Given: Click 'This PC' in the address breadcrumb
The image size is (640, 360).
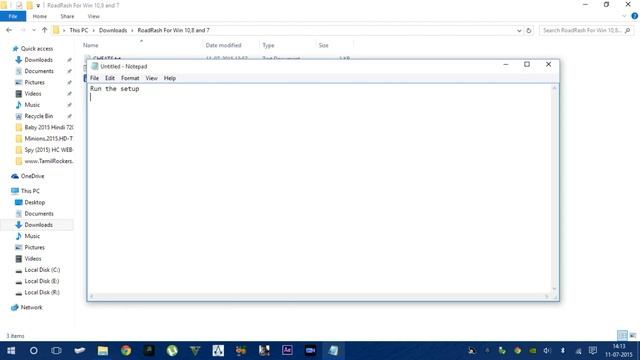Looking at the screenshot, I should (x=79, y=30).
